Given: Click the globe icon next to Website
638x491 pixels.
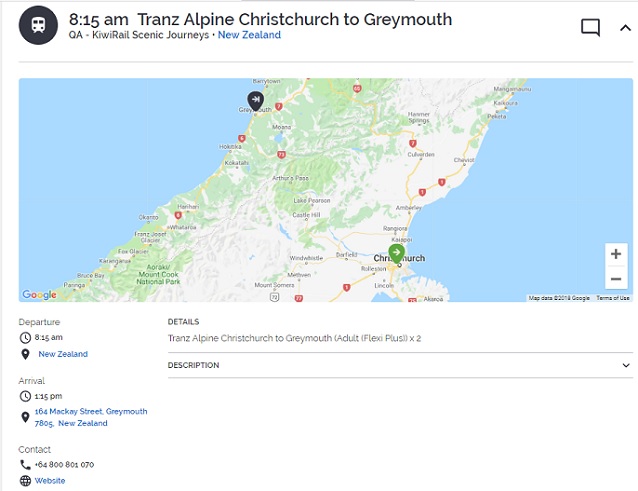Looking at the screenshot, I should [x=25, y=481].
